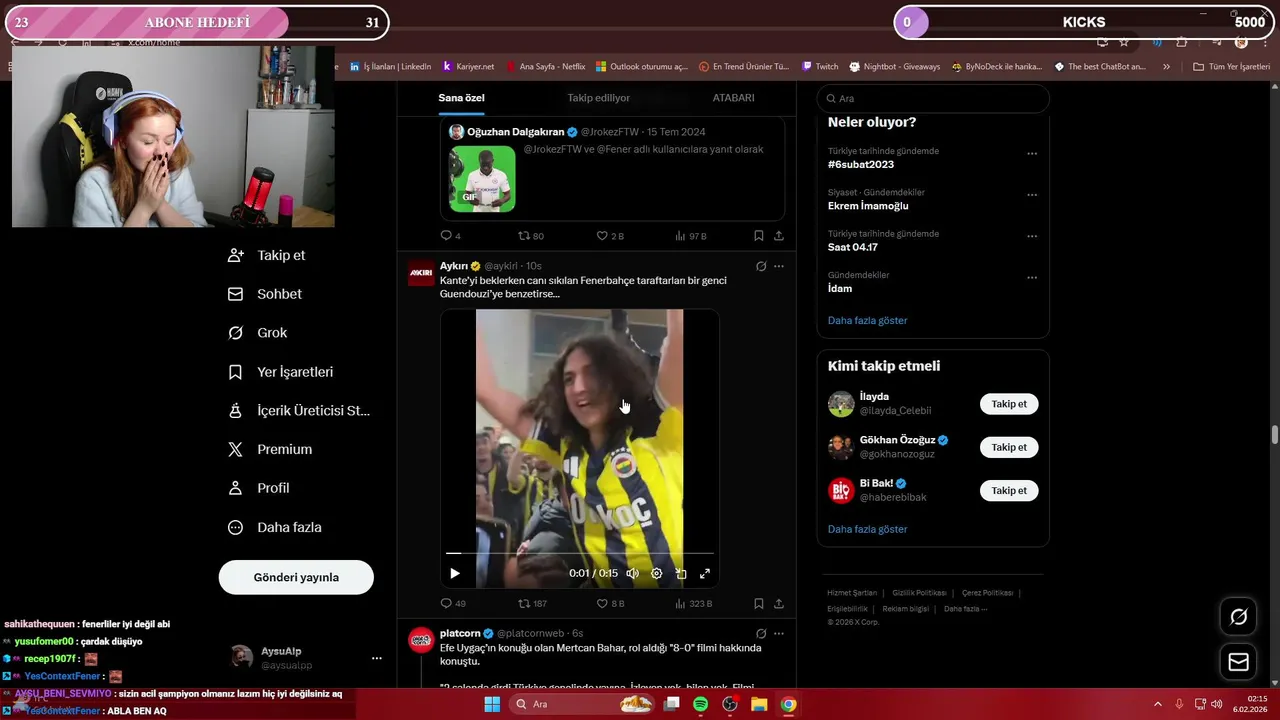Open floating Grok button at bottom right

click(1238, 617)
